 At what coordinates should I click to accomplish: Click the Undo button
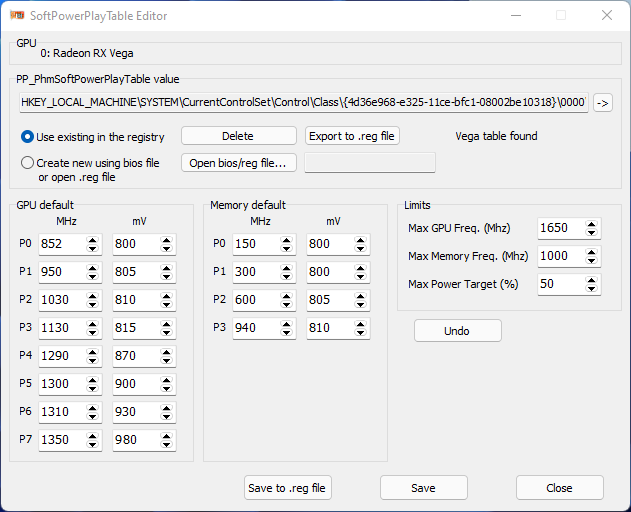coord(458,331)
